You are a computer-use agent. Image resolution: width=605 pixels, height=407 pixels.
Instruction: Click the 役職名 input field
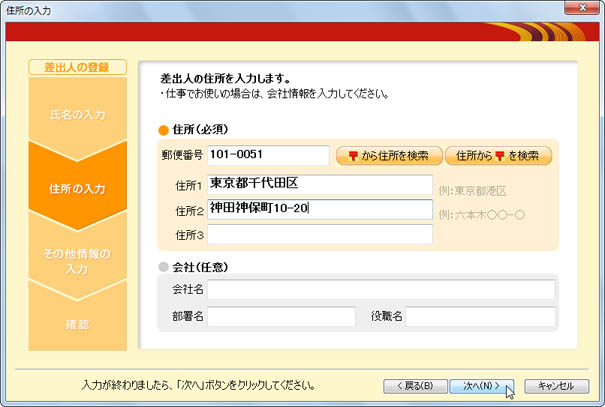tap(479, 317)
